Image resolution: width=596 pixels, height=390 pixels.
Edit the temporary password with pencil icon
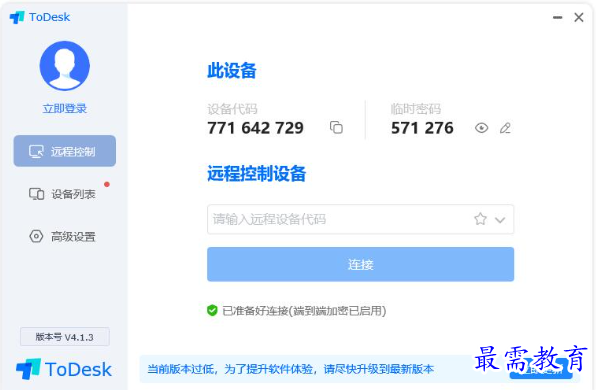click(x=505, y=128)
